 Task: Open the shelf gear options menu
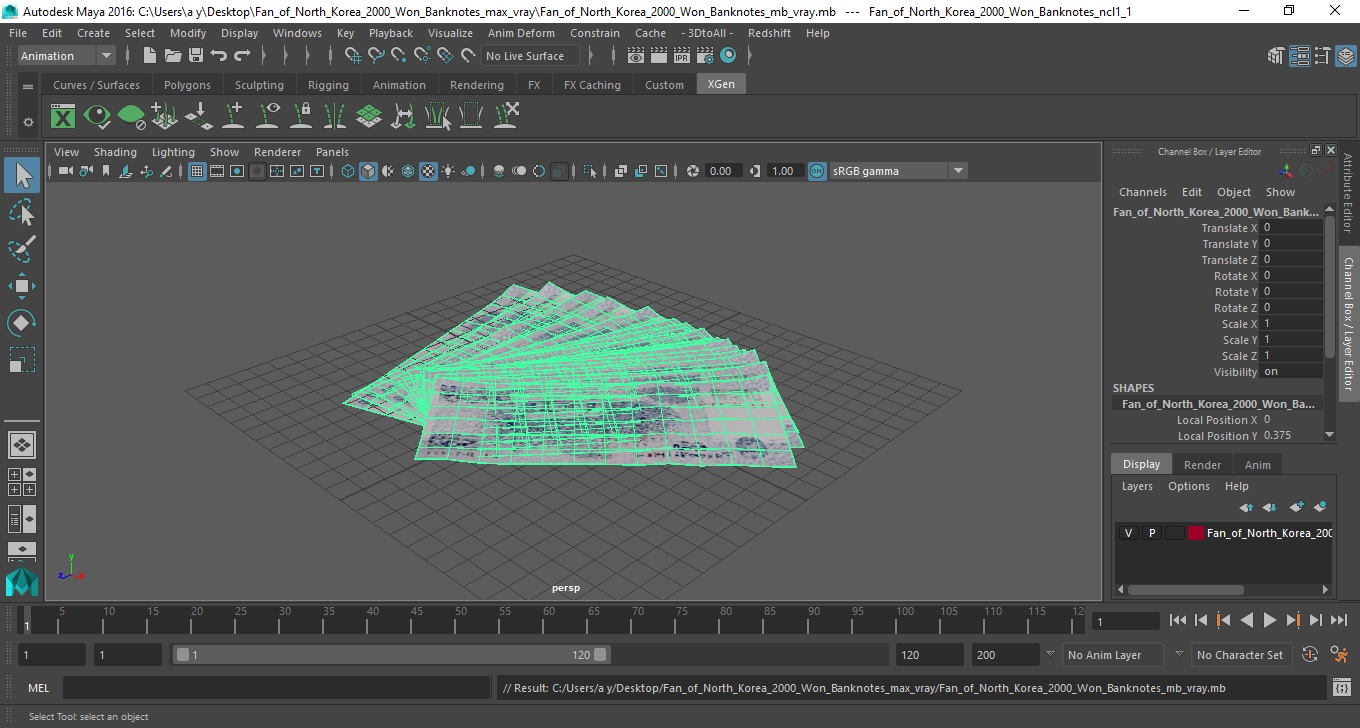(x=28, y=122)
